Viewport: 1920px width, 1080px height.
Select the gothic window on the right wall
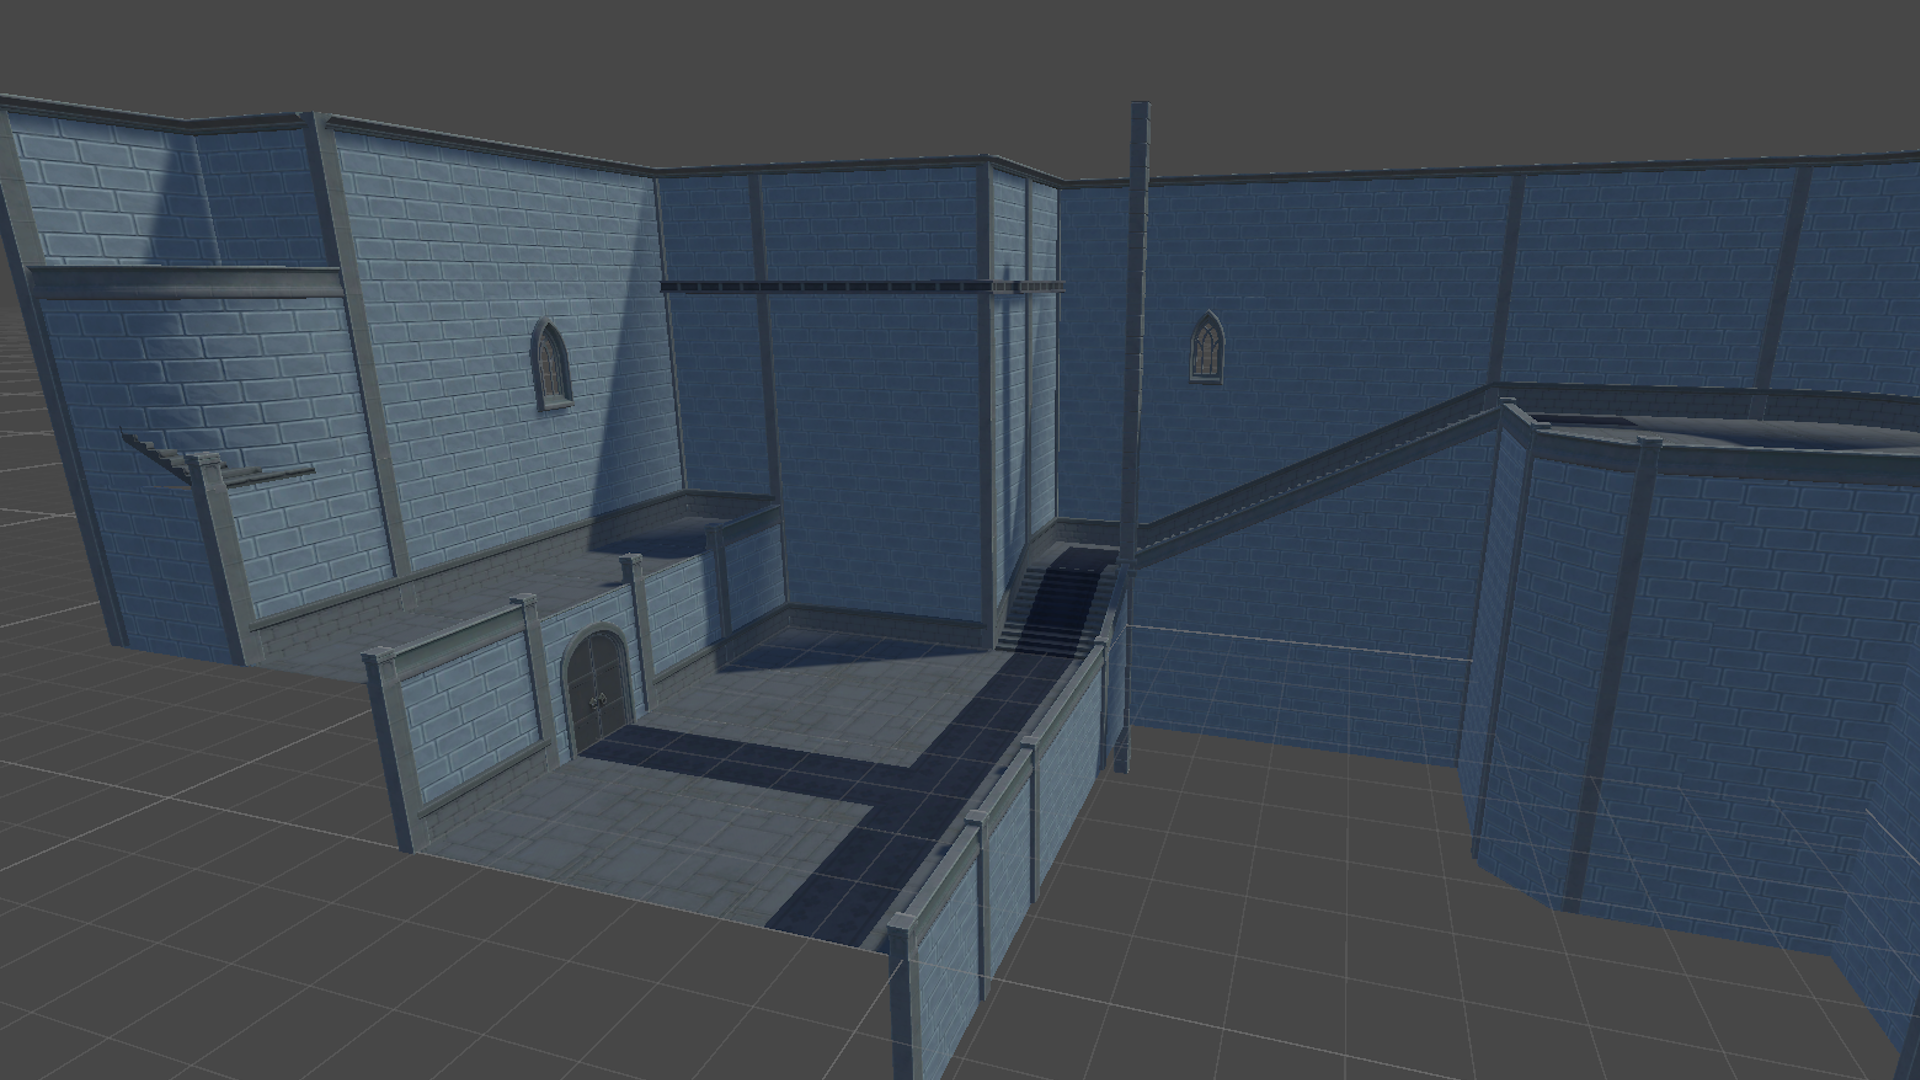tap(1207, 346)
